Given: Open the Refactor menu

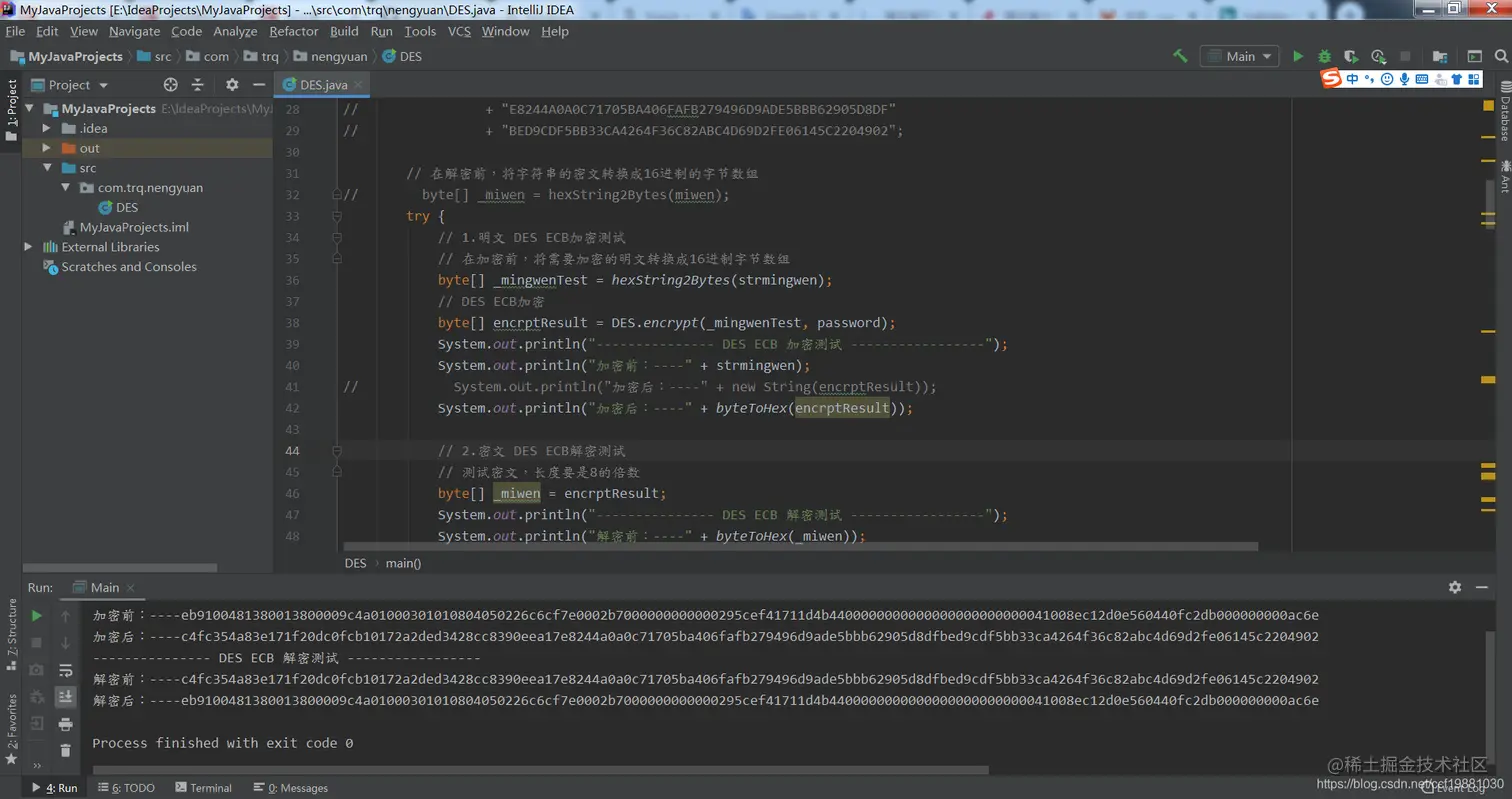Looking at the screenshot, I should click(294, 31).
